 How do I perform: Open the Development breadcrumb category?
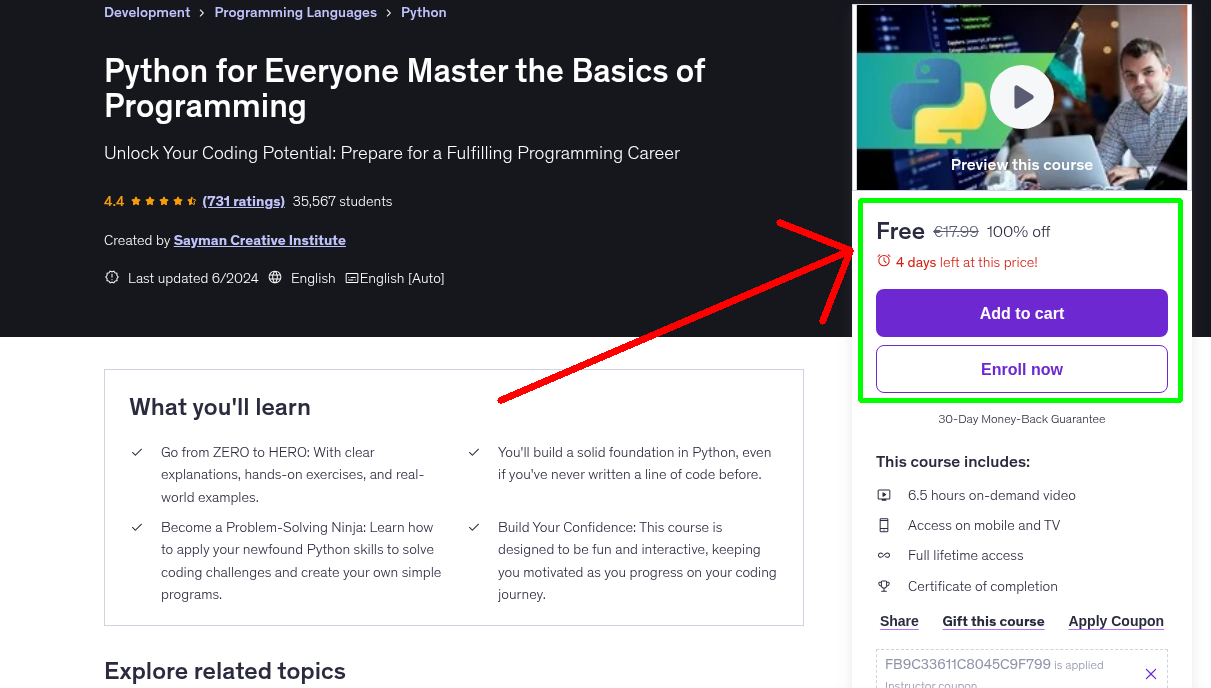pos(147,12)
